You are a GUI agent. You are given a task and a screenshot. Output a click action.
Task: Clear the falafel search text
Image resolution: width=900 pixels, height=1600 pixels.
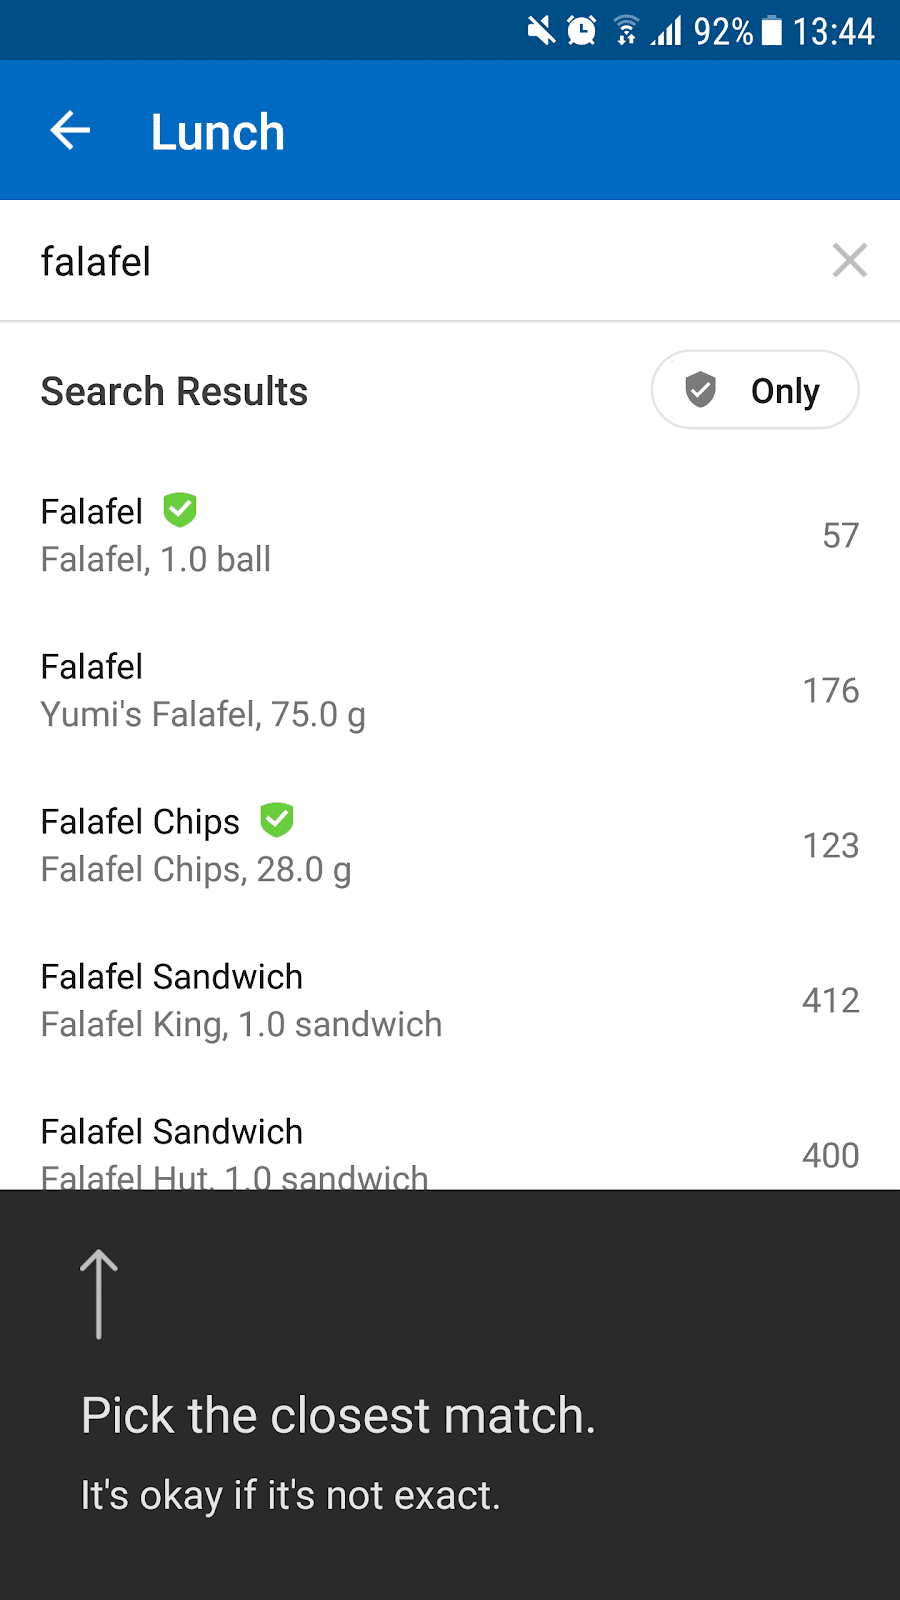click(x=849, y=261)
